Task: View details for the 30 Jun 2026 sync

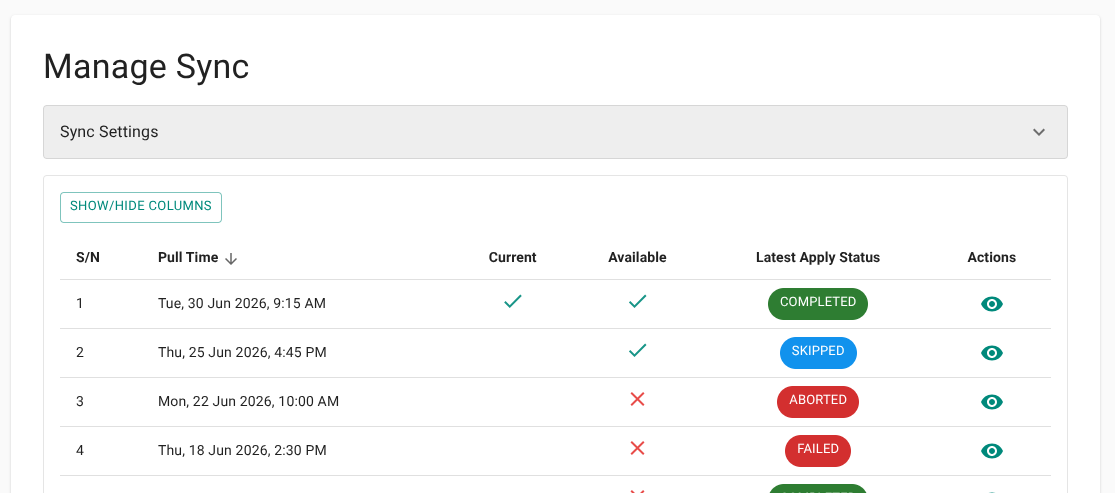Action: coord(991,304)
